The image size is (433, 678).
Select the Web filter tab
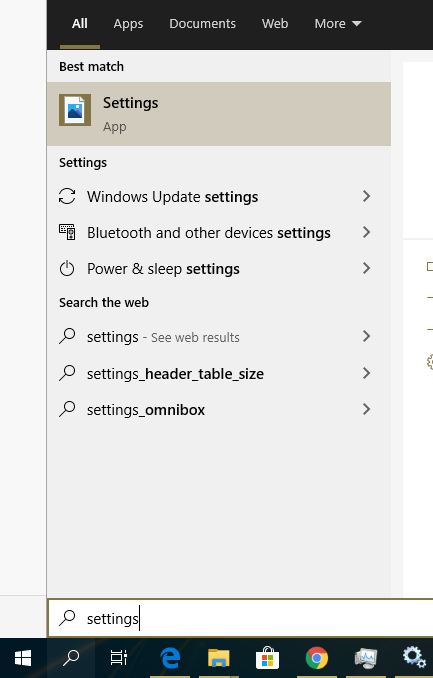click(275, 24)
